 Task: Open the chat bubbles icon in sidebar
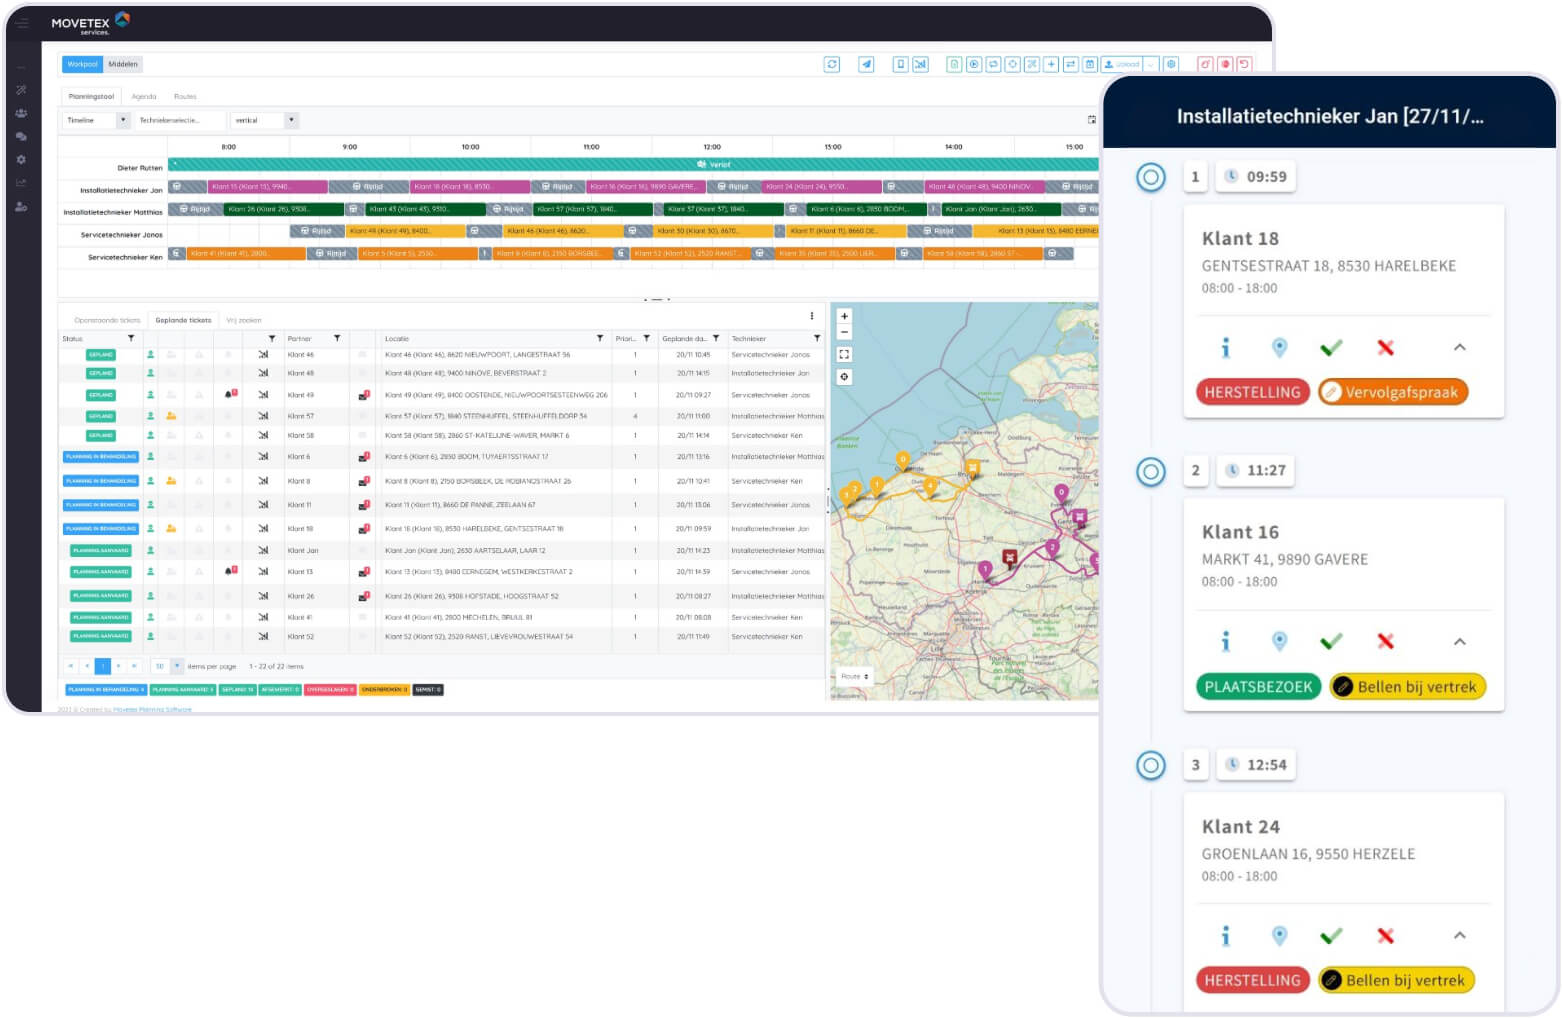click(21, 136)
